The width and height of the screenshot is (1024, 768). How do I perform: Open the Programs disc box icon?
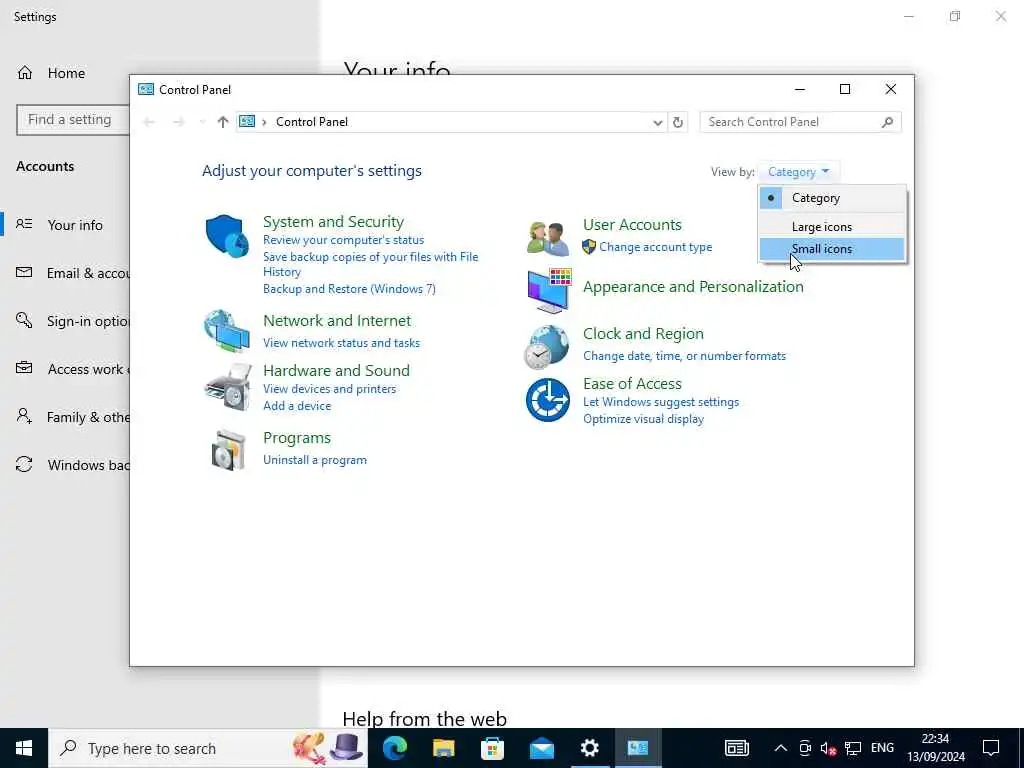click(228, 450)
